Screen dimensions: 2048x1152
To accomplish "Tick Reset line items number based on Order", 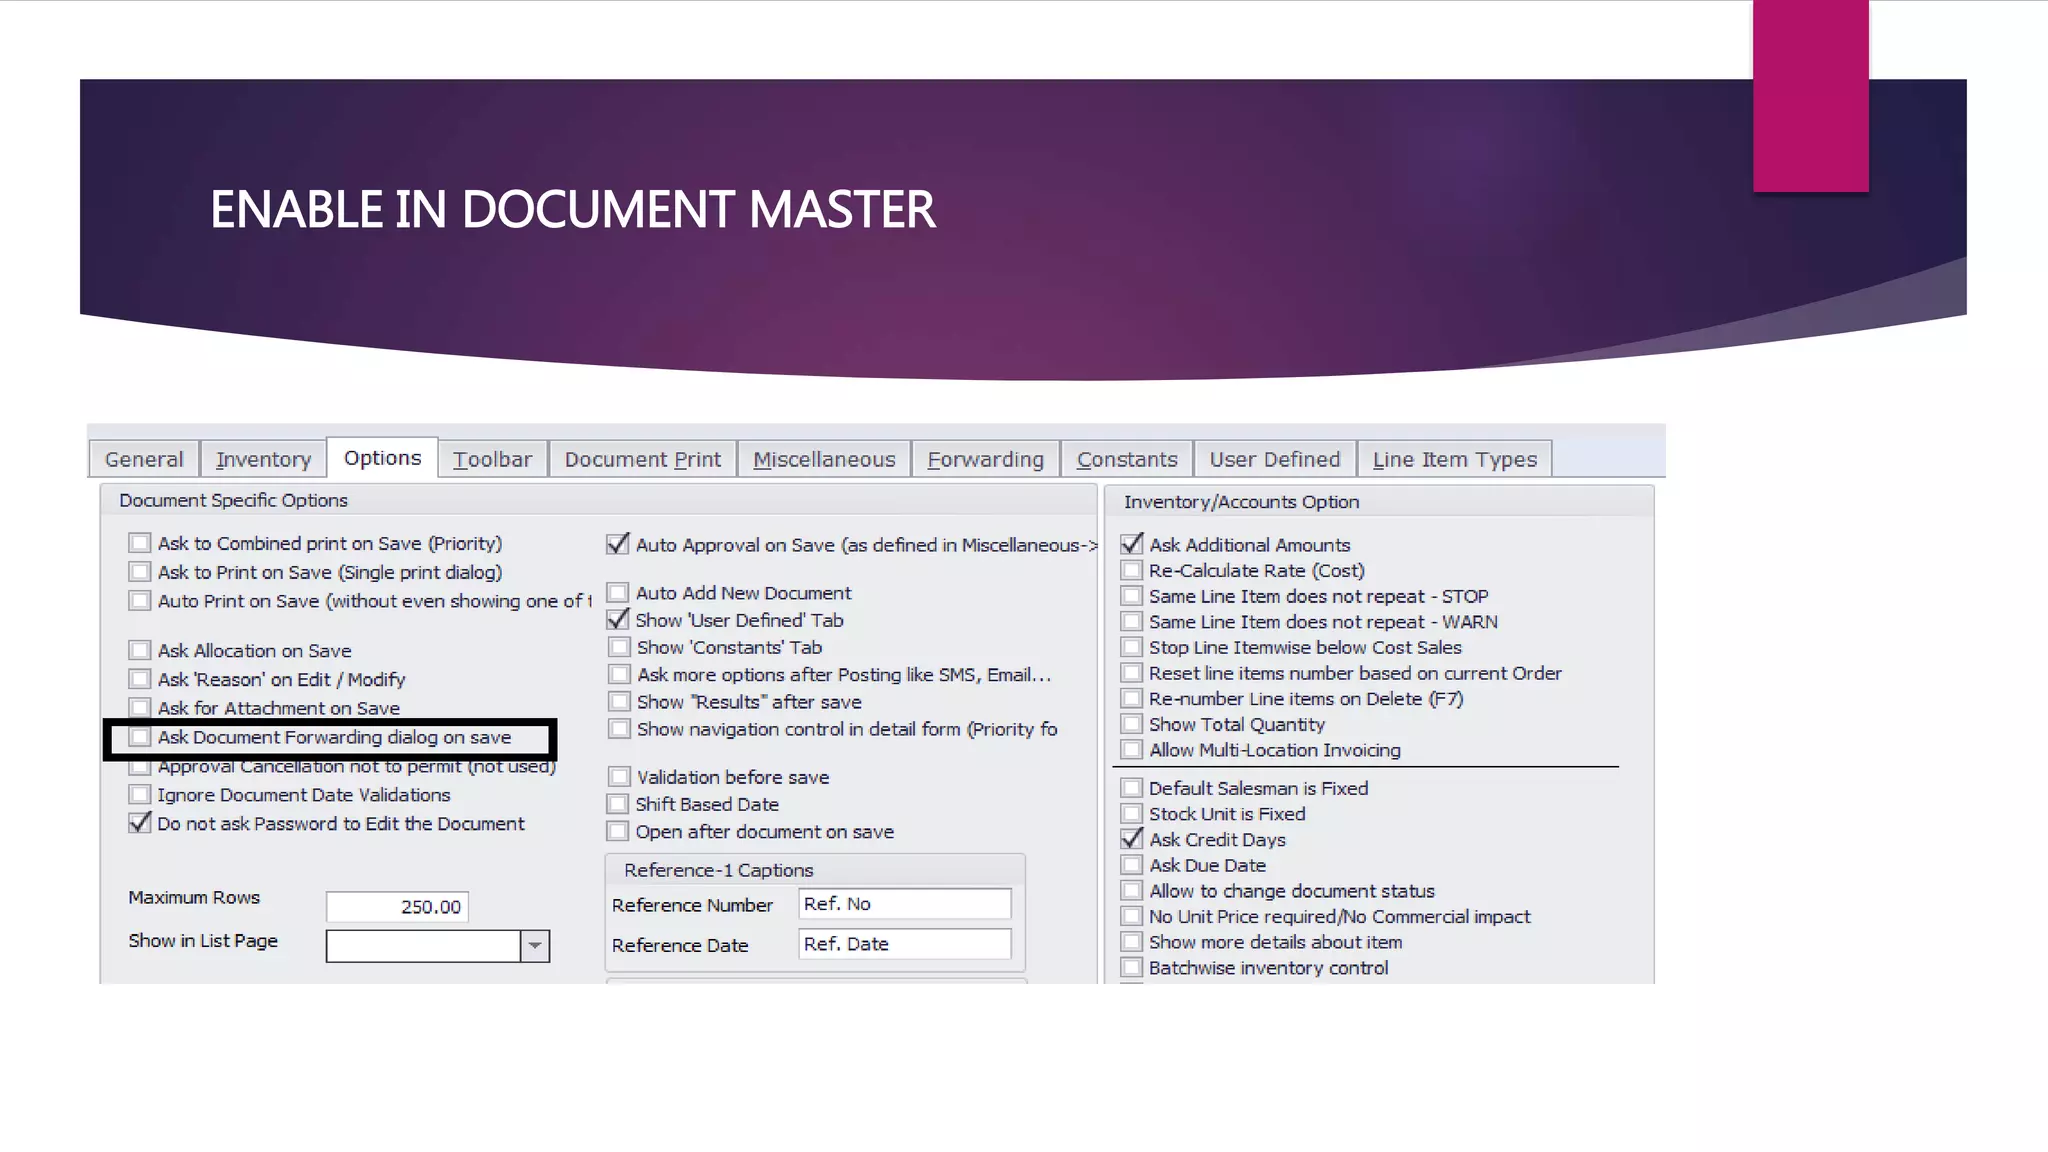I will click(x=1131, y=673).
